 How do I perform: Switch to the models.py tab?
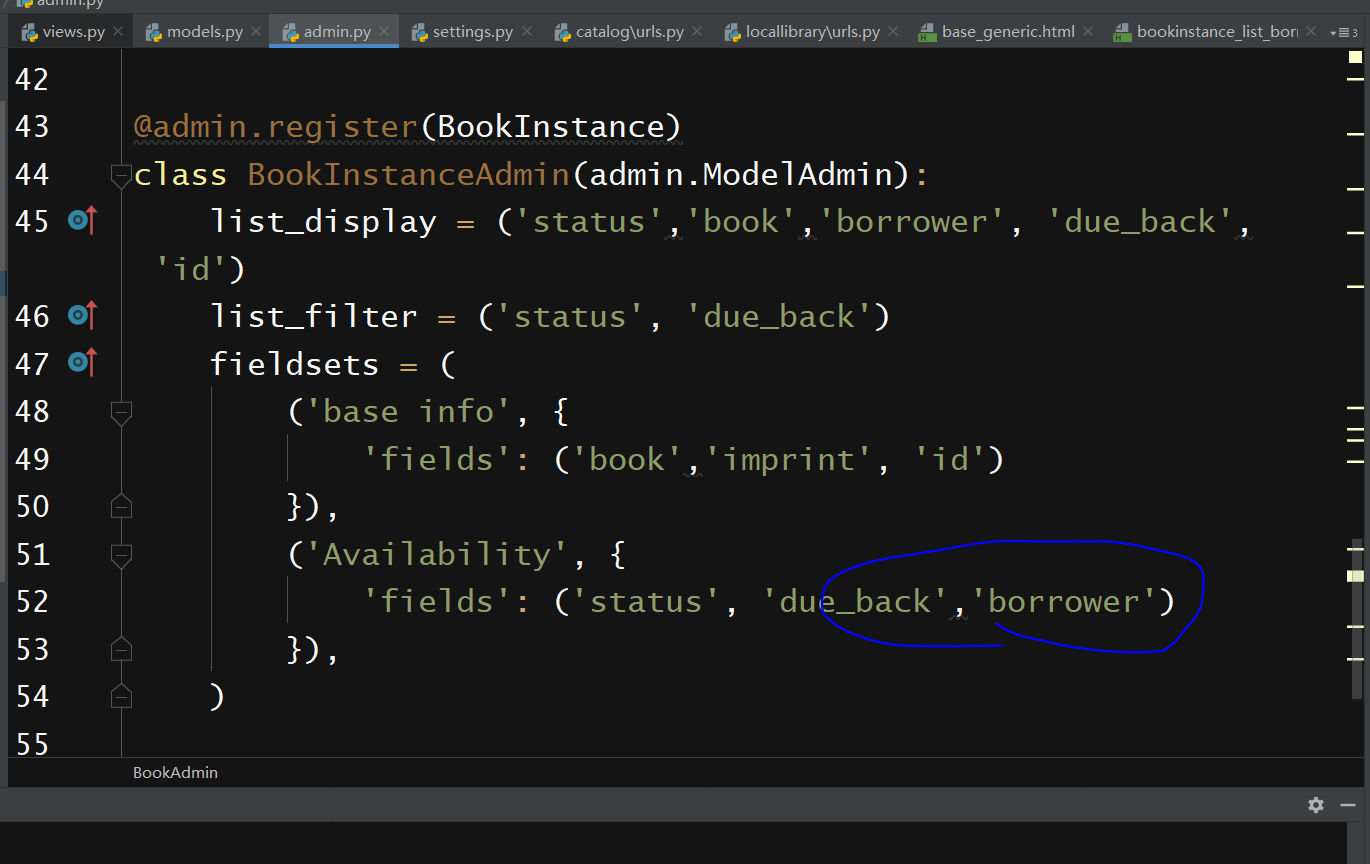[x=203, y=32]
